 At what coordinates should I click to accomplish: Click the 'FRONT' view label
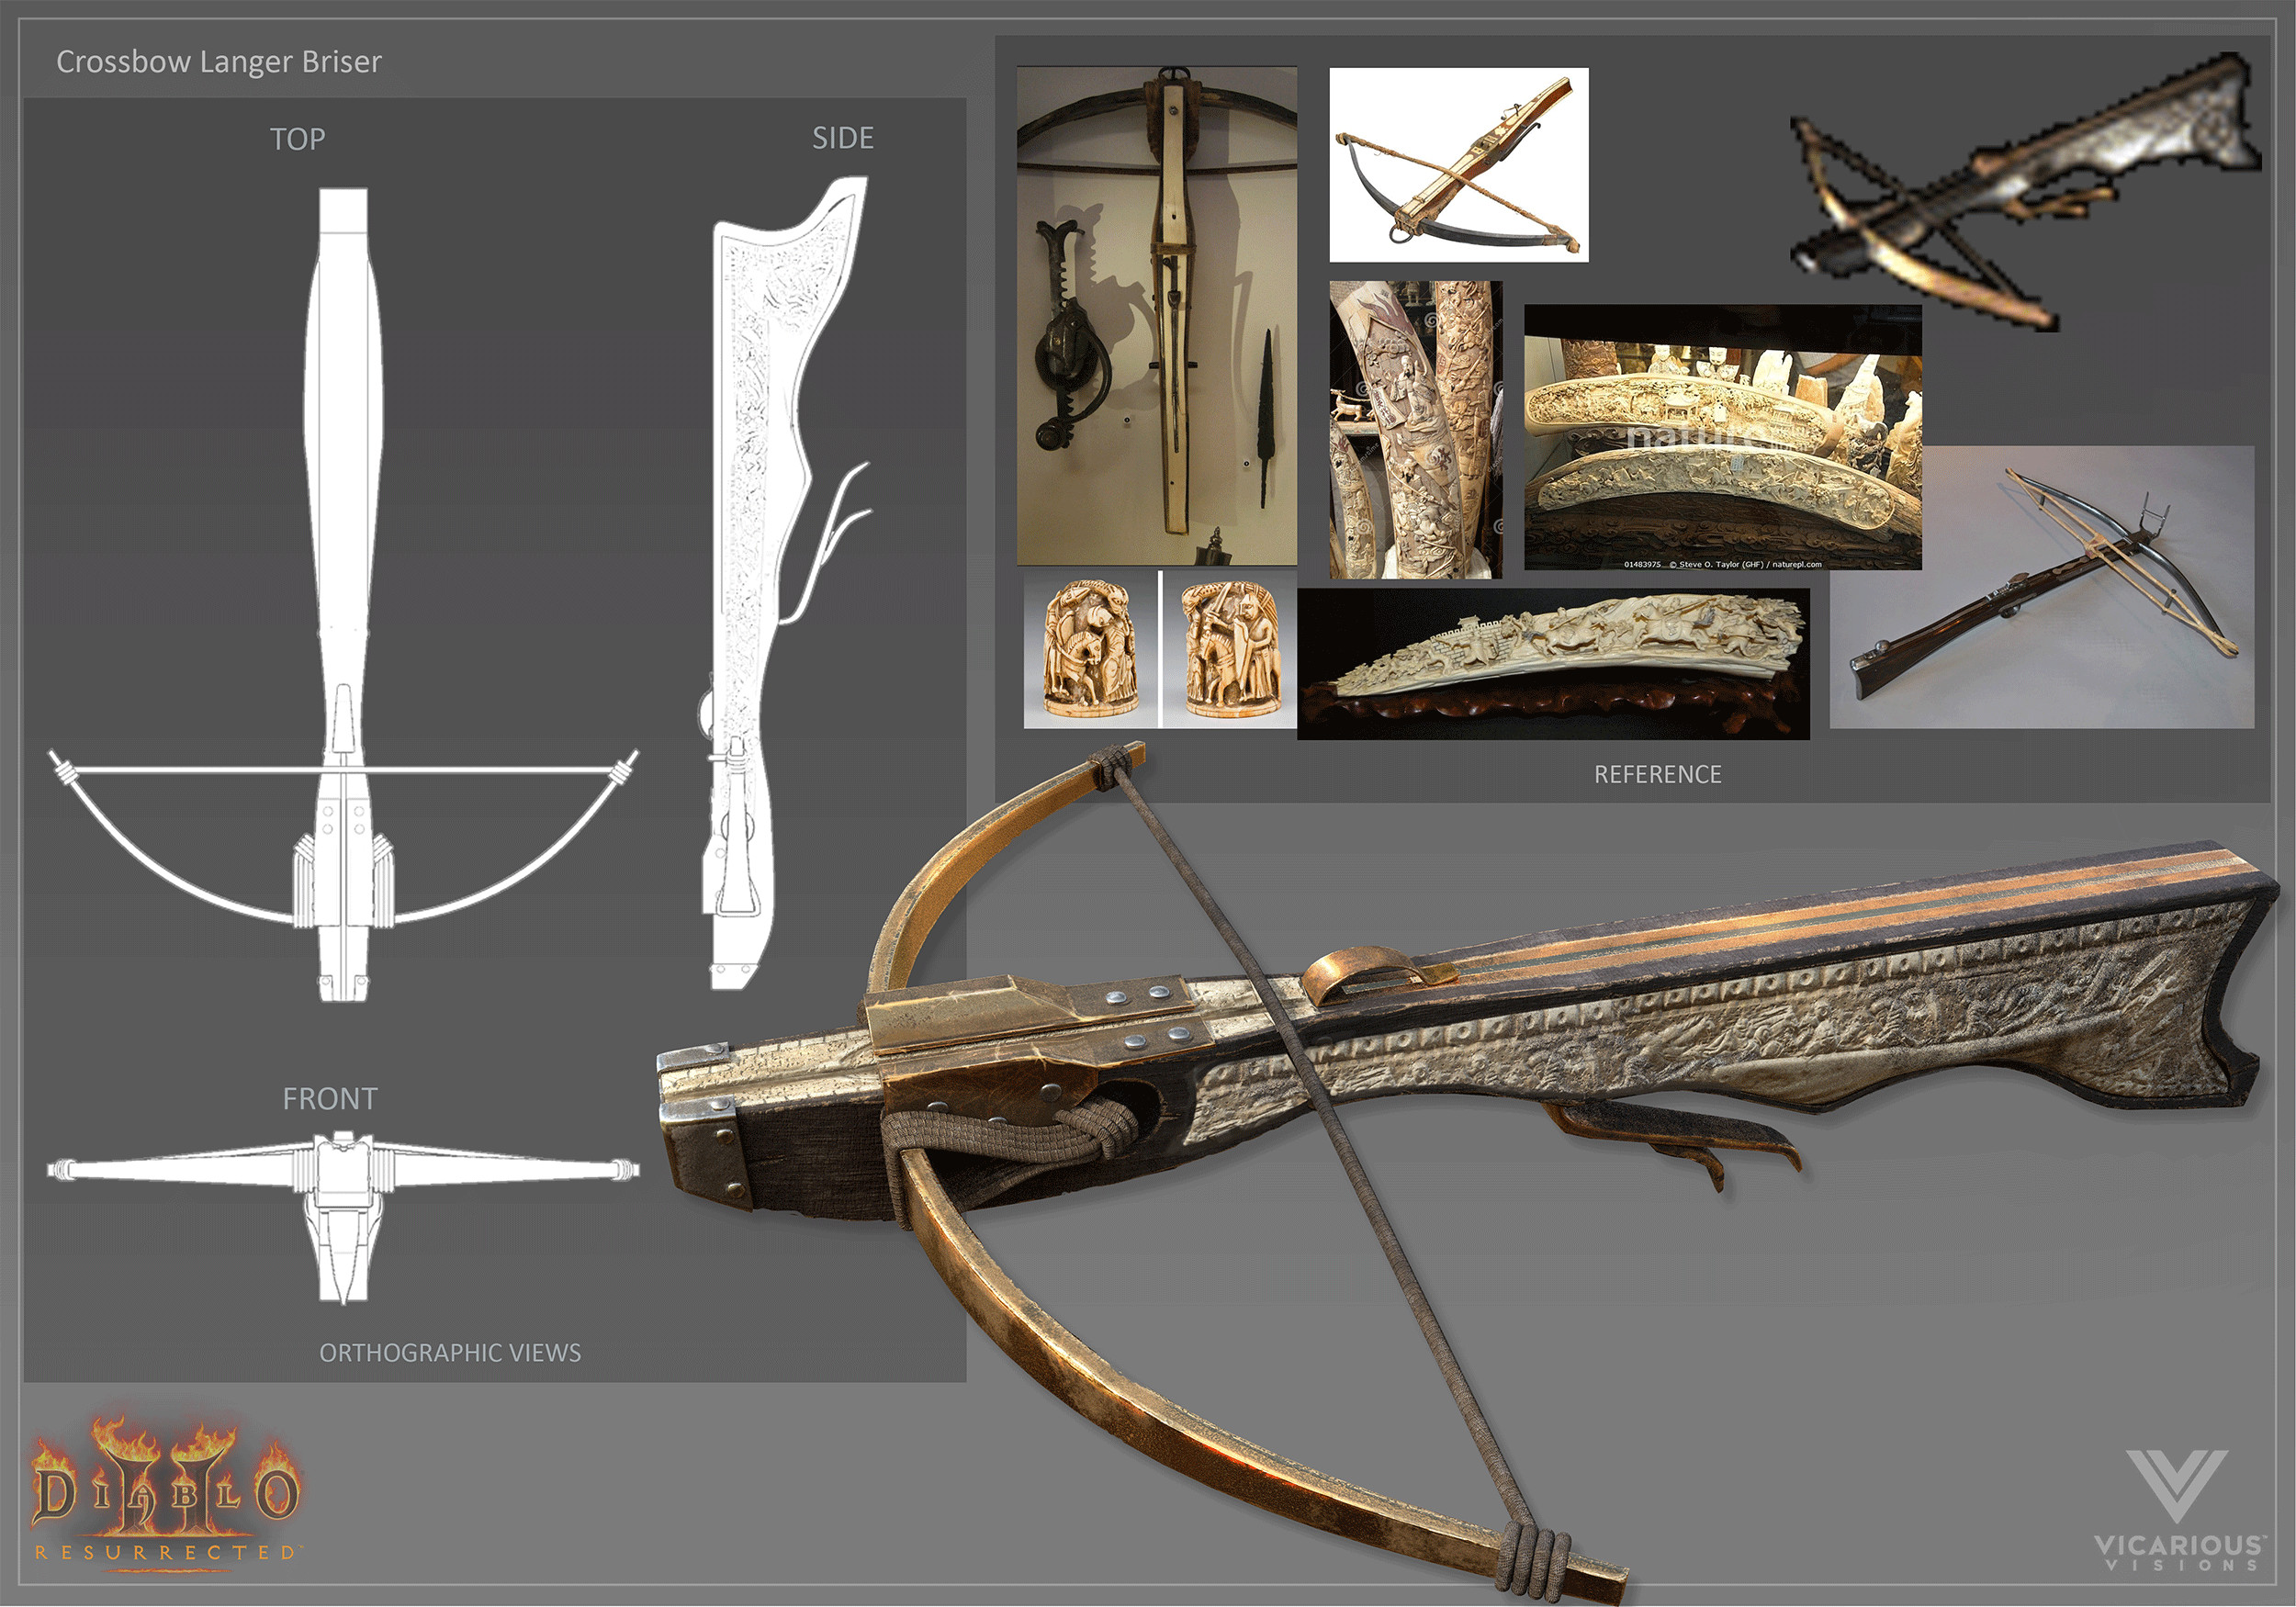pos(329,1099)
